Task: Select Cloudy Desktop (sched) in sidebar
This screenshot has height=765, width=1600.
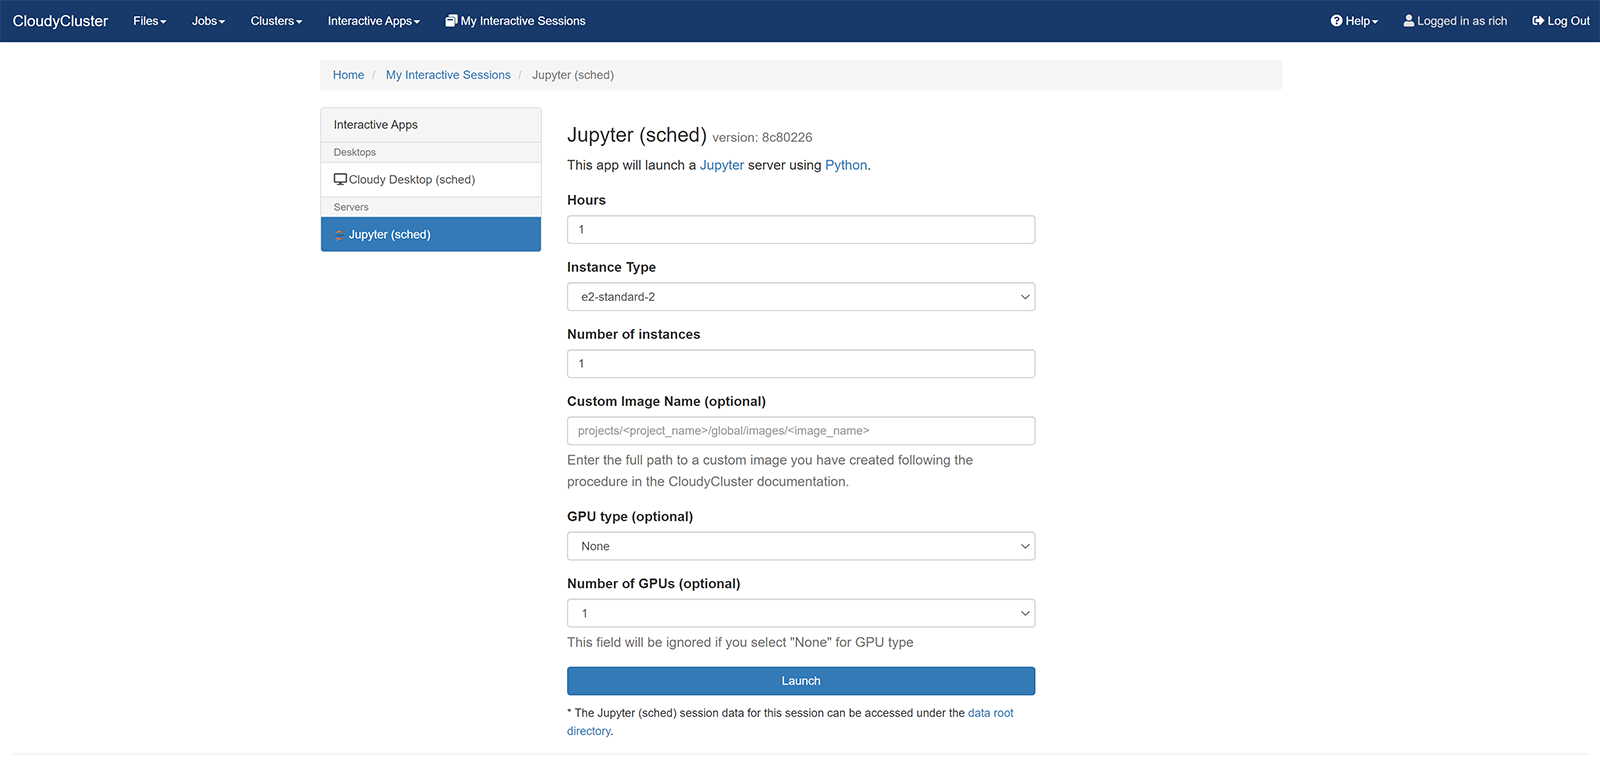Action: [431, 180]
